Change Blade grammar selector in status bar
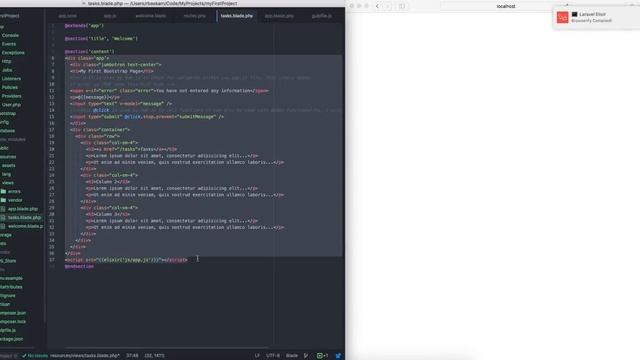The width and height of the screenshot is (640, 360). coord(292,356)
